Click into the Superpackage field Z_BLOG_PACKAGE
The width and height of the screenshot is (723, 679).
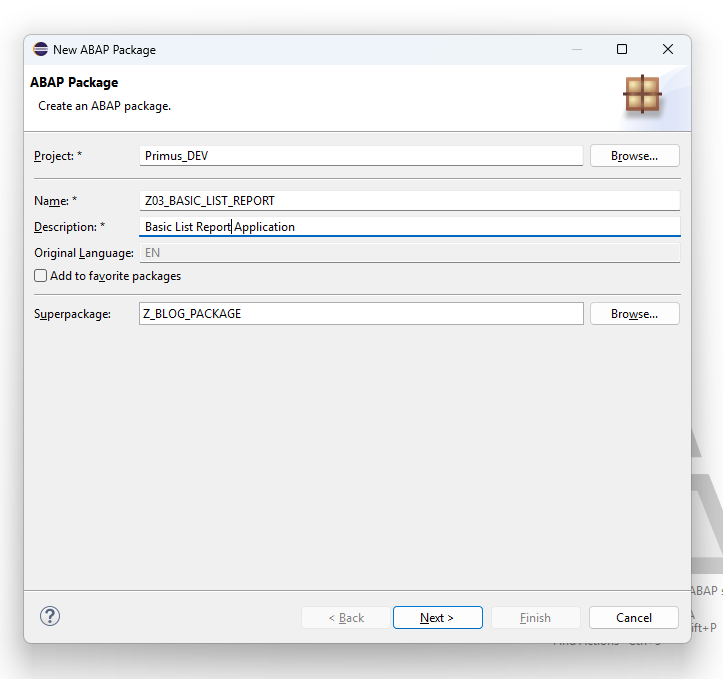coord(361,314)
